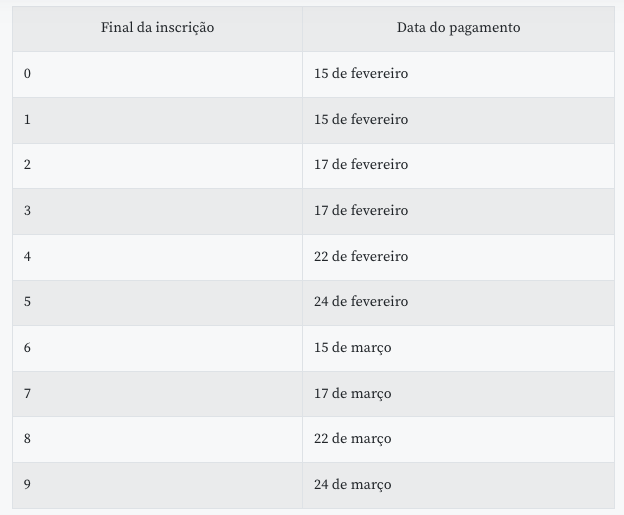Select the "24 de março" payment date
Screen dimensions: 624x515
(352, 485)
